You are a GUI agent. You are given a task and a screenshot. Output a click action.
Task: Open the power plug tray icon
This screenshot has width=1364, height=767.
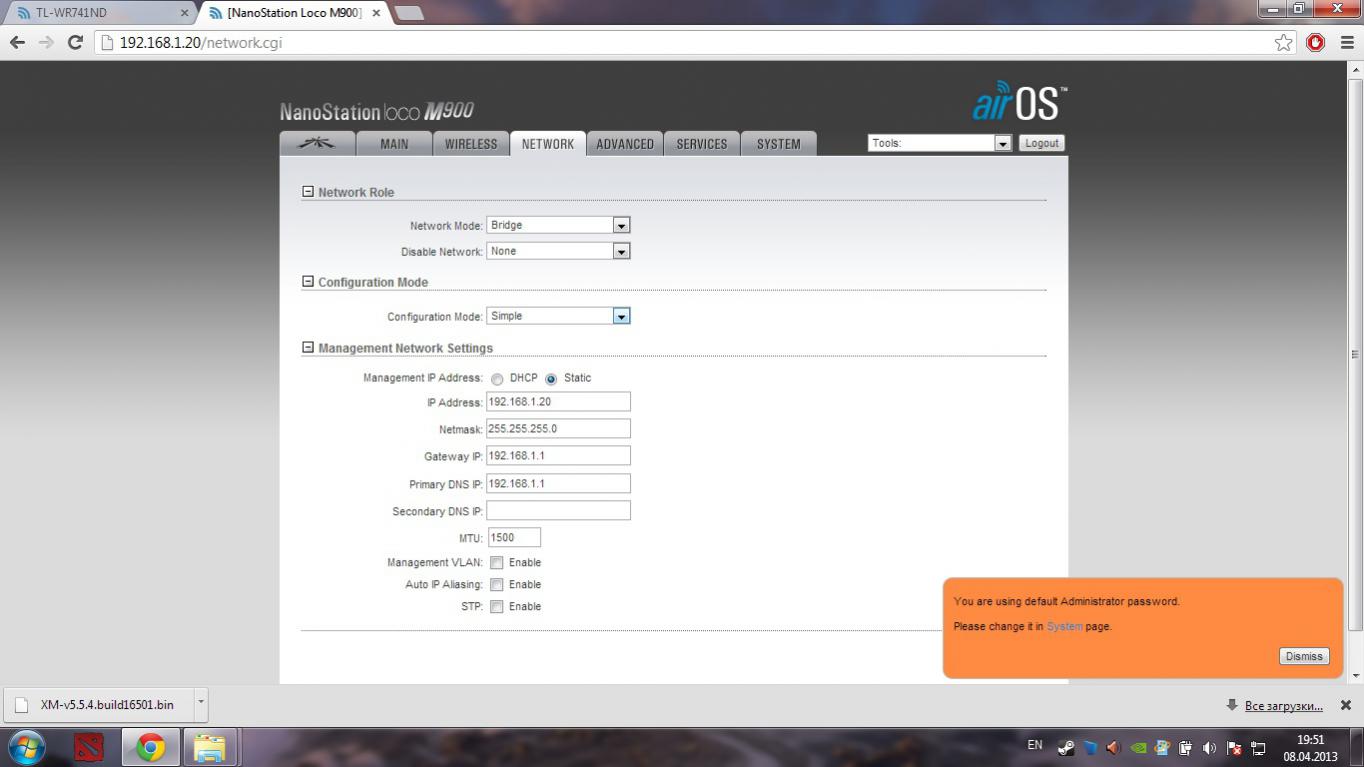1185,747
